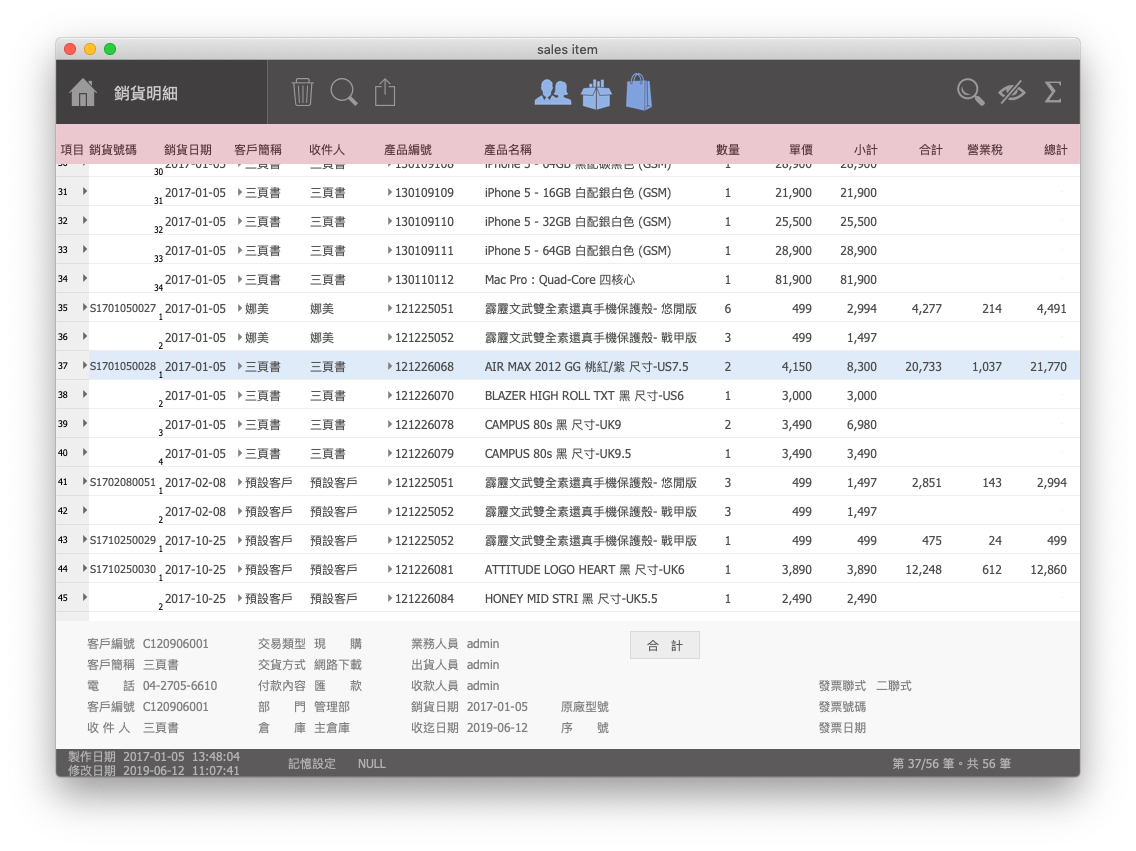
Task: Expand row 41 disclosure arrow
Action: pos(85,481)
